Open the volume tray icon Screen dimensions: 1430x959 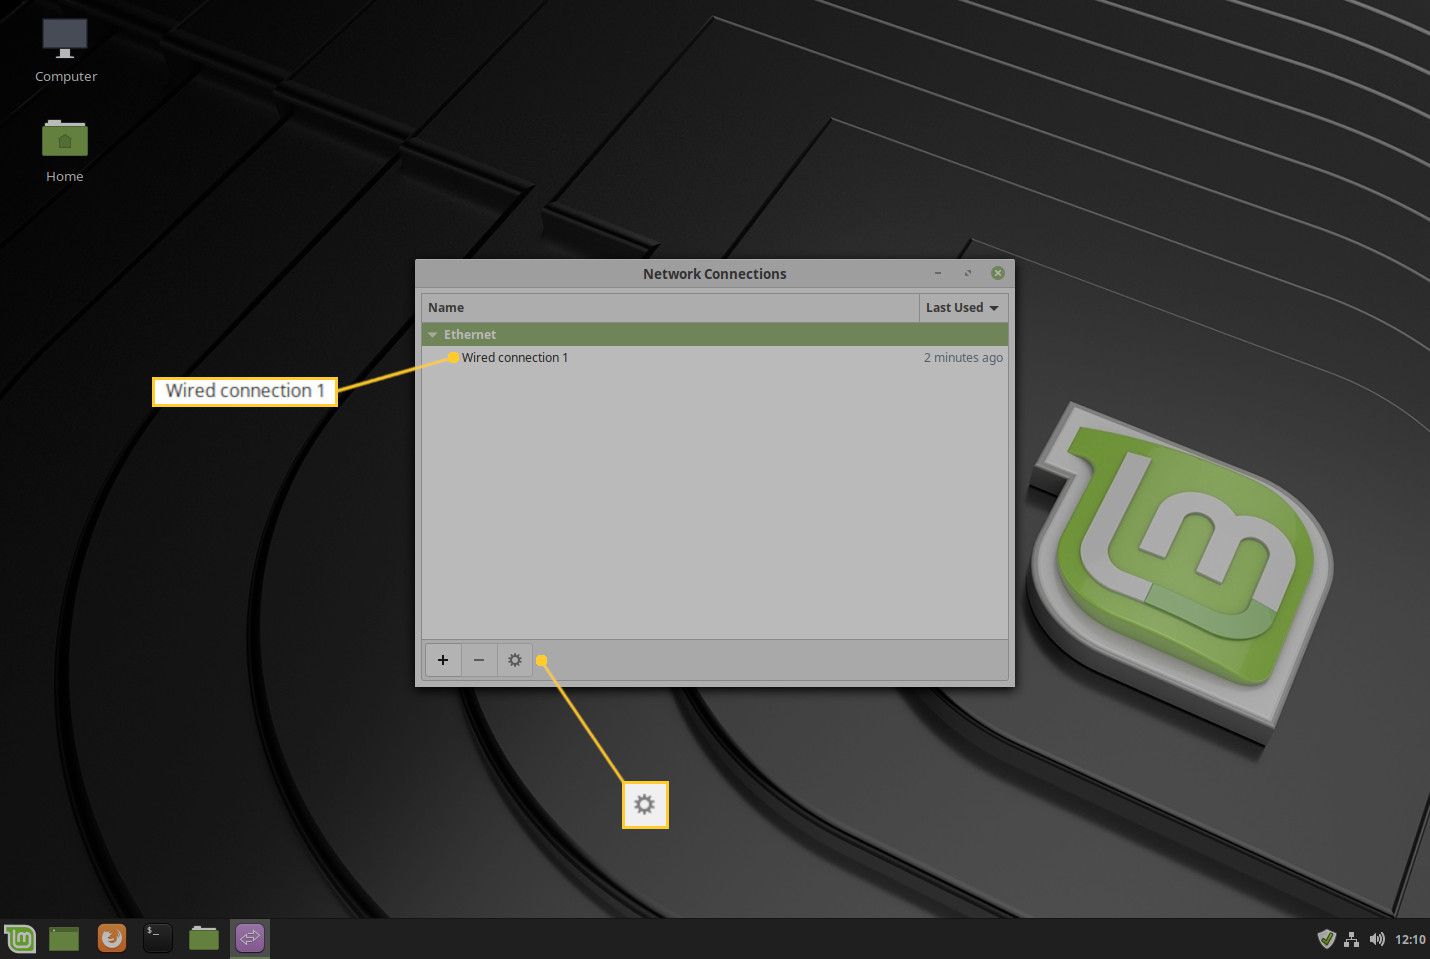1377,939
